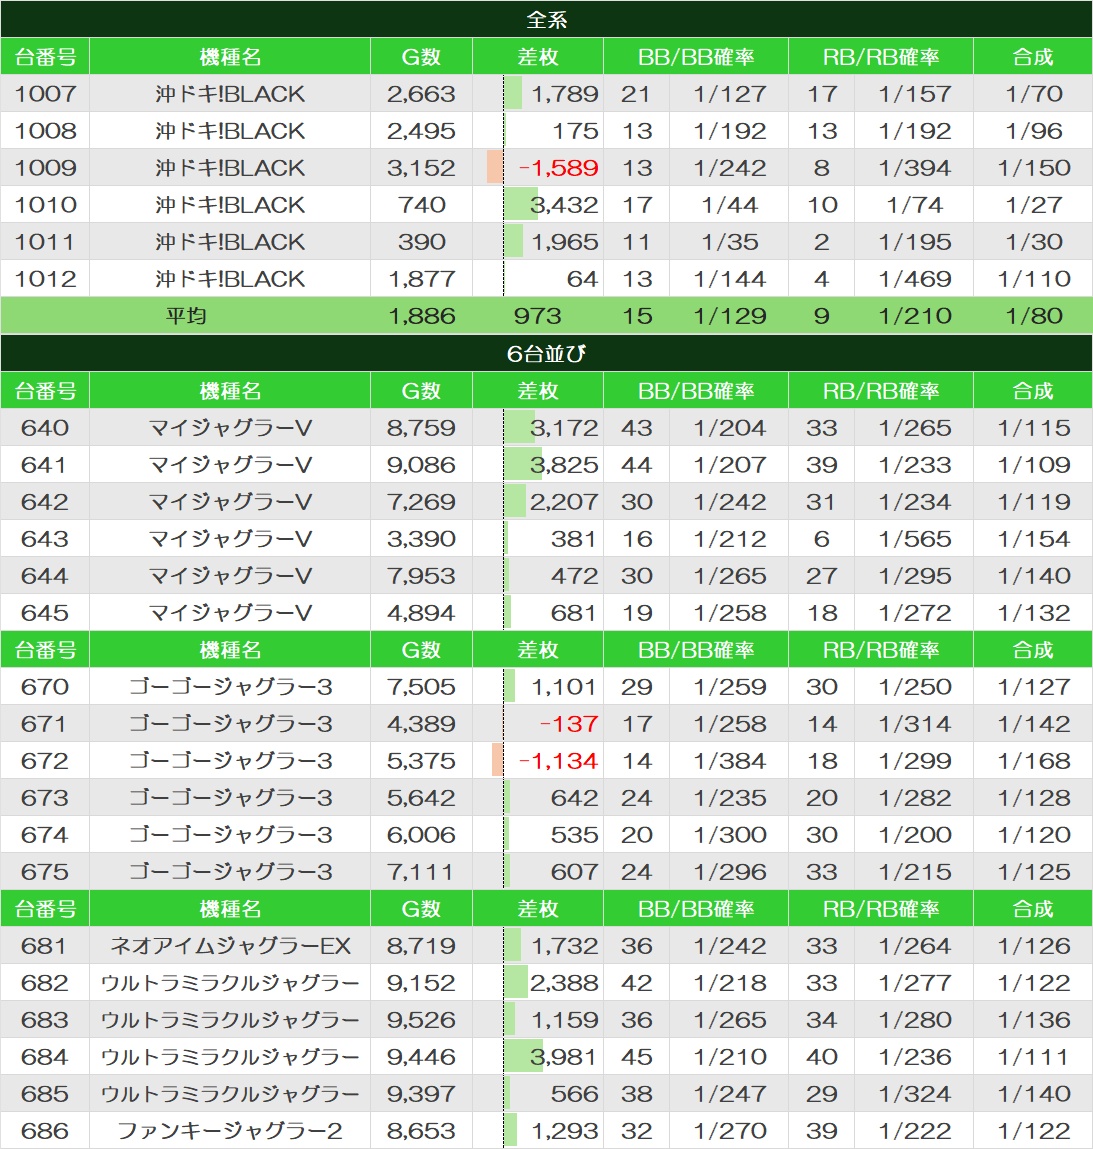
Task: Click the average 差枚 value 973
Action: click(537, 316)
